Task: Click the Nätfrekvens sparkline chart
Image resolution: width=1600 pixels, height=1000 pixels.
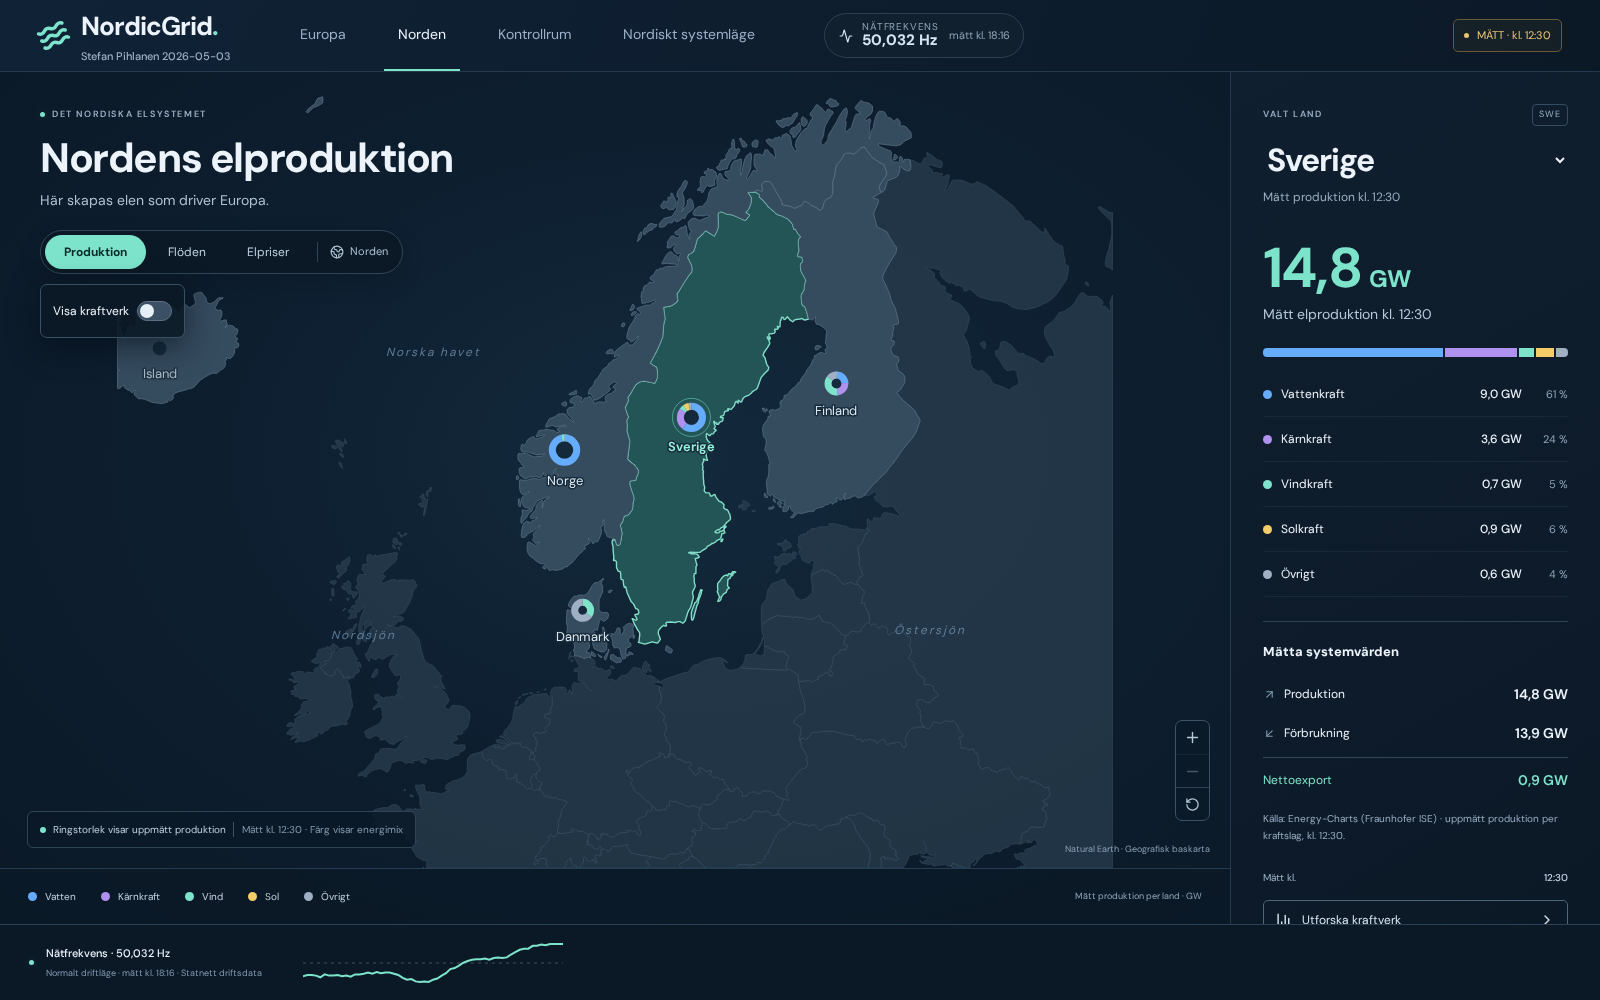Action: coord(433,962)
